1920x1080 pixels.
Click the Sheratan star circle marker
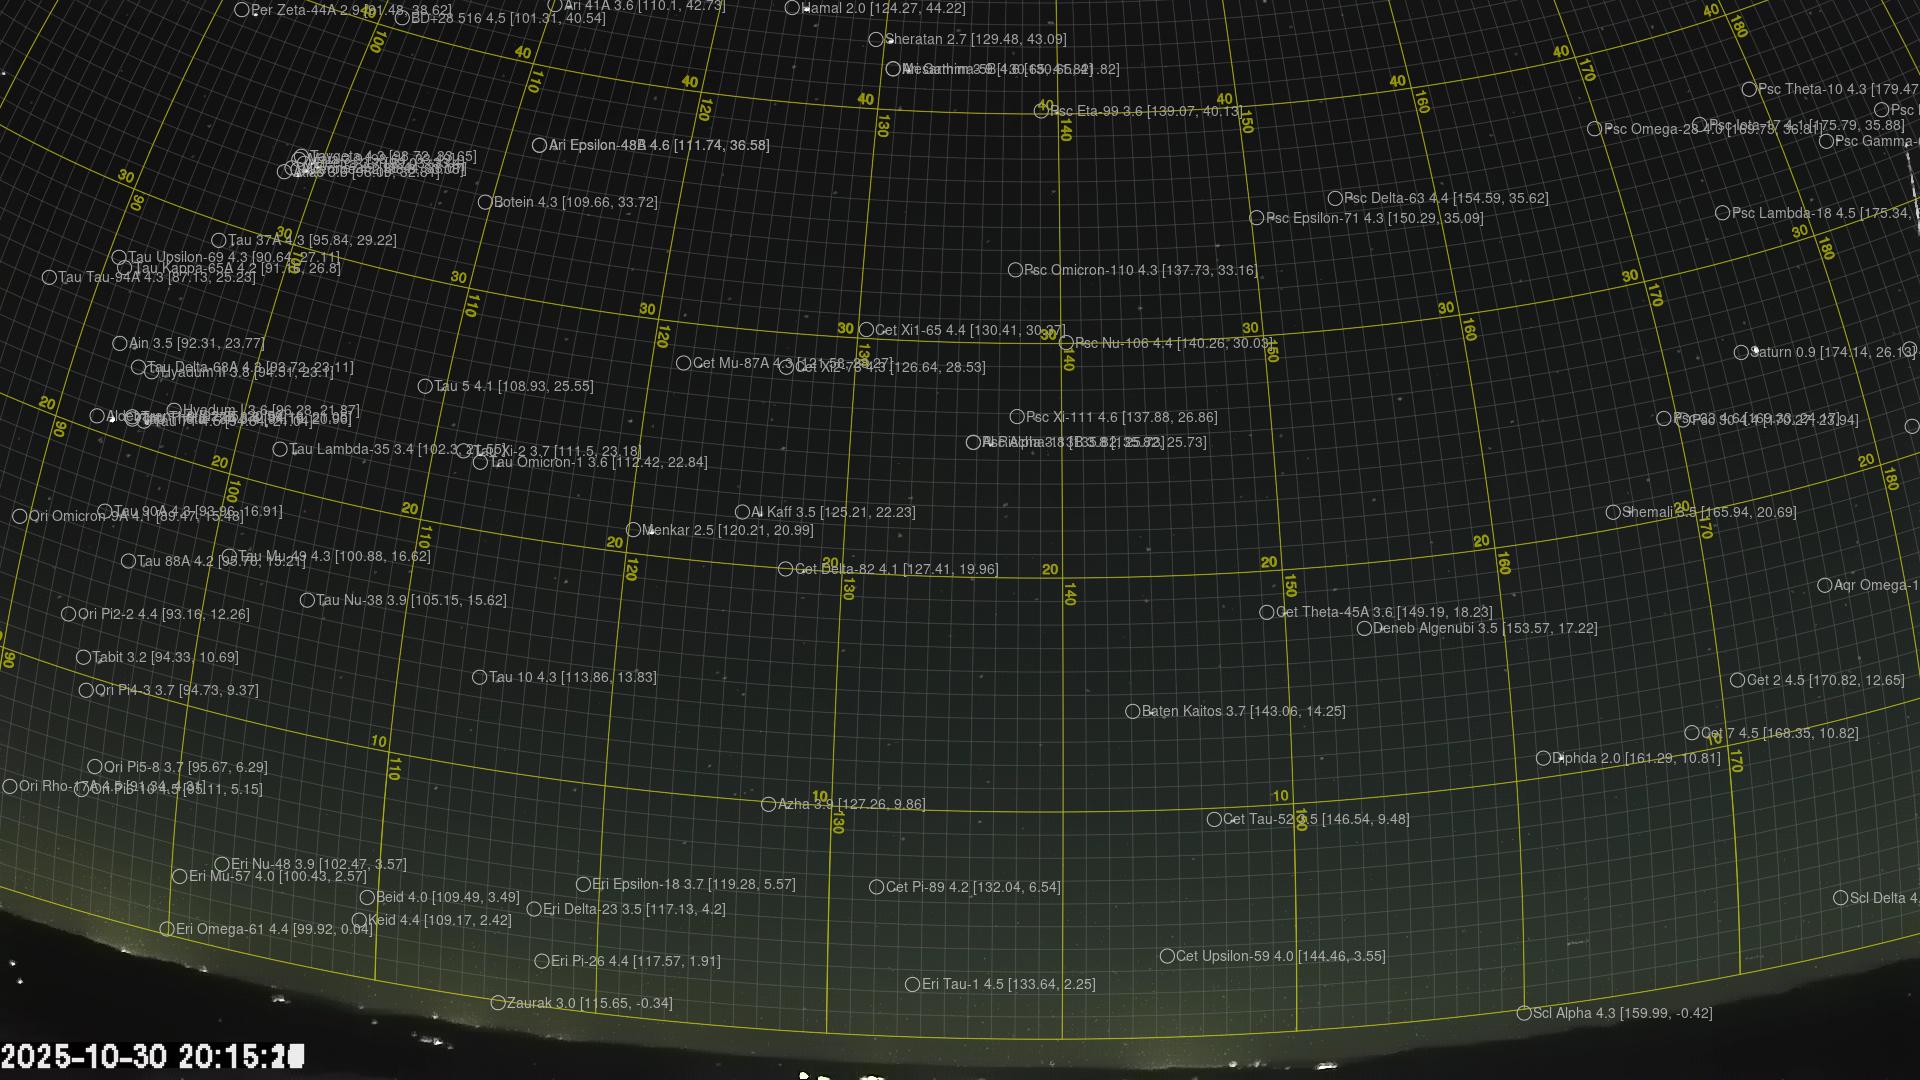[x=876, y=39]
